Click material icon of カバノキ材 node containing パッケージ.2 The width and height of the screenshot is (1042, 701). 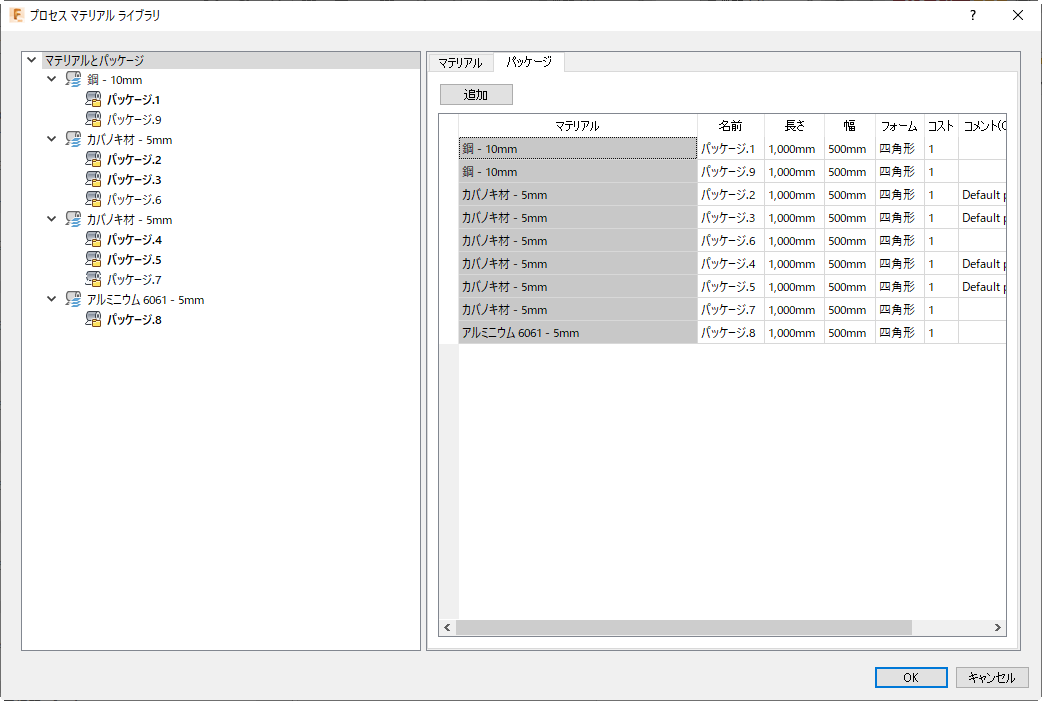coord(73,140)
